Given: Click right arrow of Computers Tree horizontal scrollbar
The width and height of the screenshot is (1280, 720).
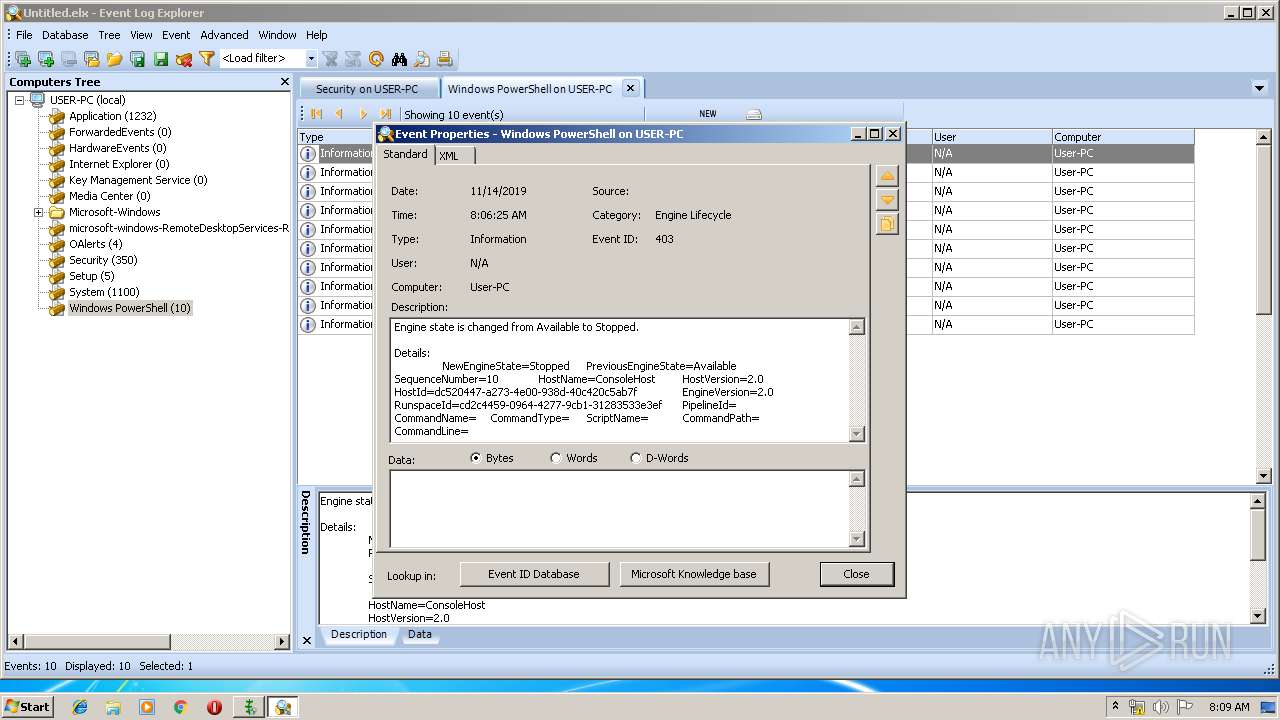Looking at the screenshot, I should pos(282,642).
